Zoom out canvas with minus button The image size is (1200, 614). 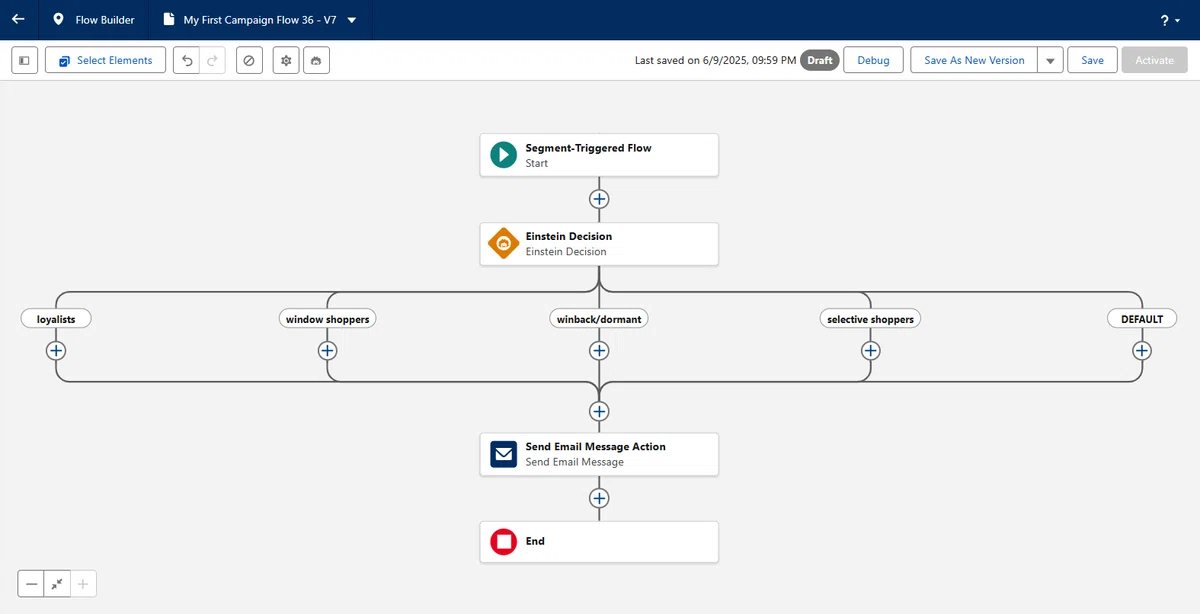click(31, 584)
